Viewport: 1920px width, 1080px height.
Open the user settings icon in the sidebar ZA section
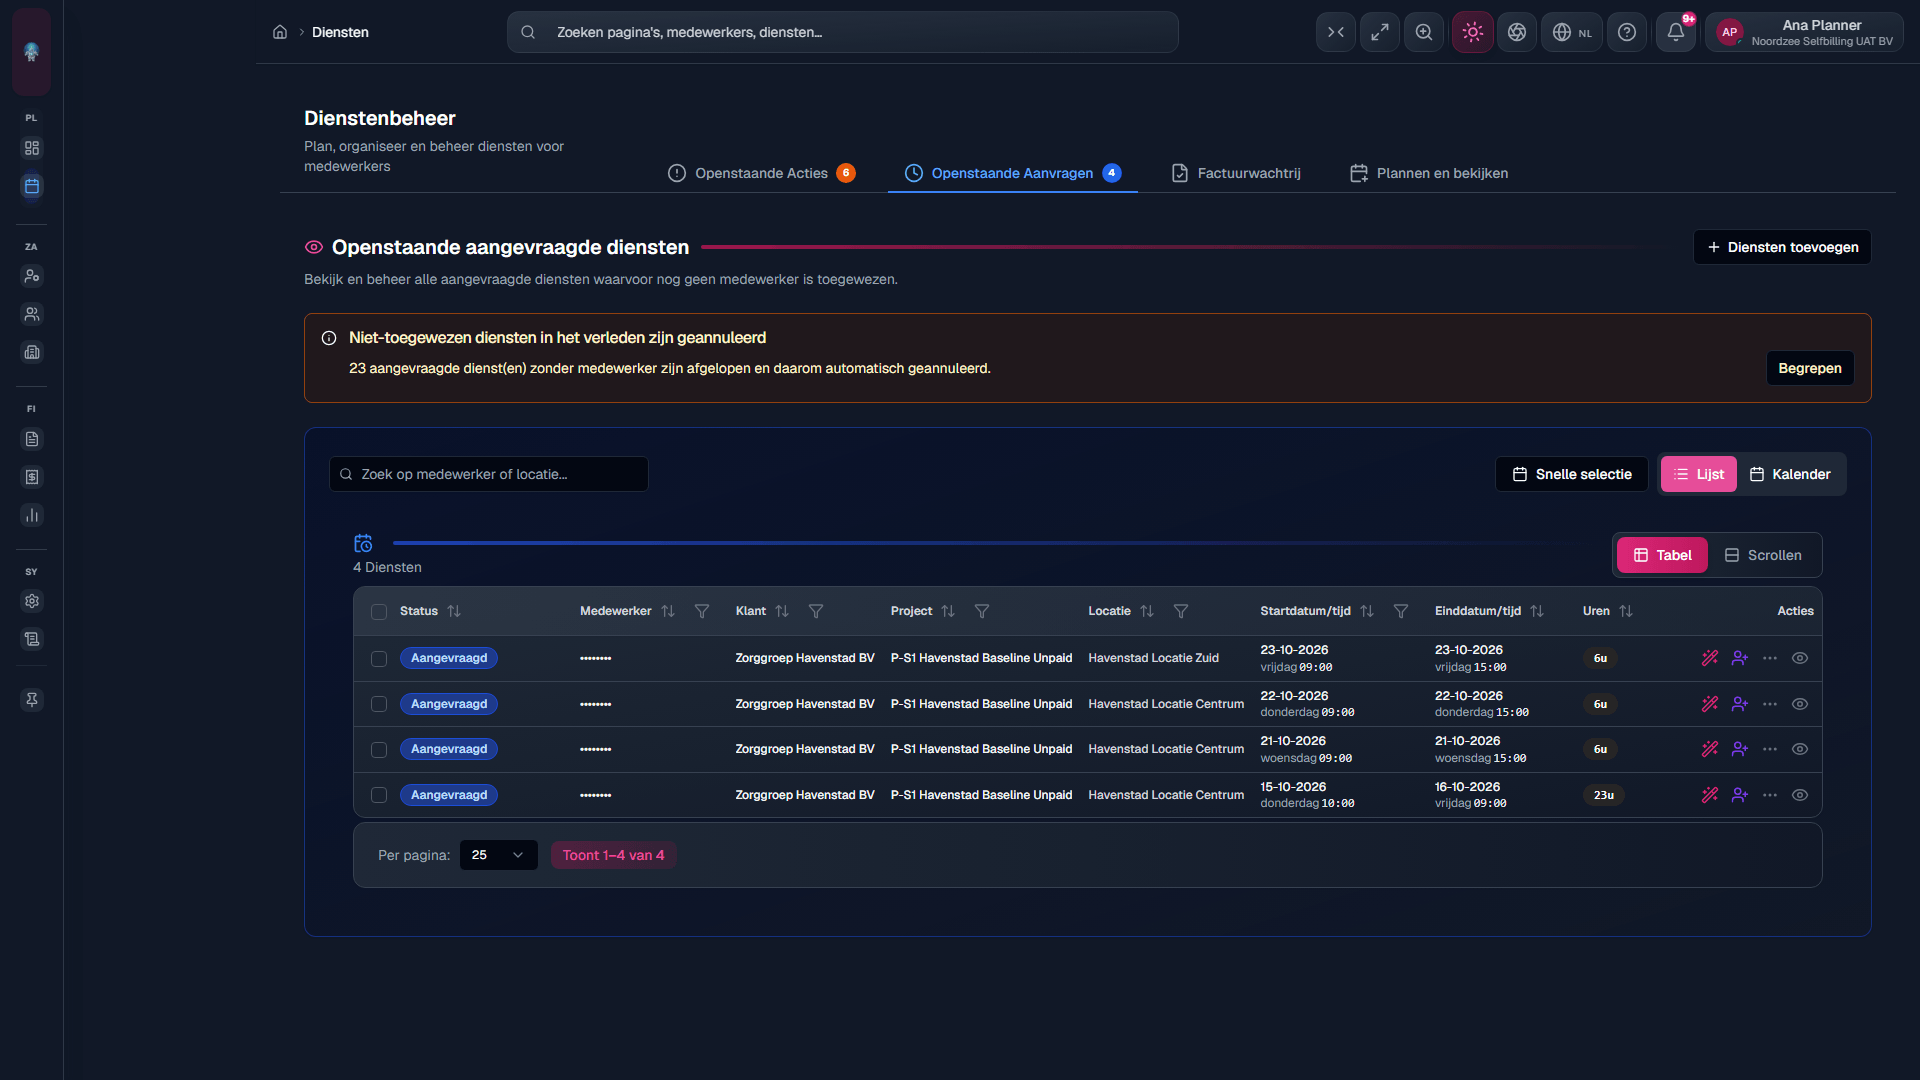pos(32,276)
